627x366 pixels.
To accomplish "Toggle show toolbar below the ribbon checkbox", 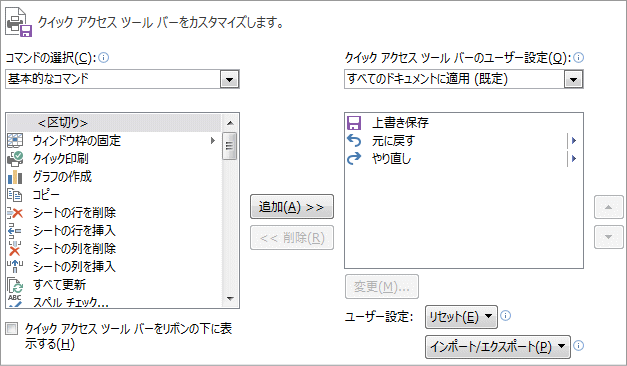I will (x=12, y=329).
